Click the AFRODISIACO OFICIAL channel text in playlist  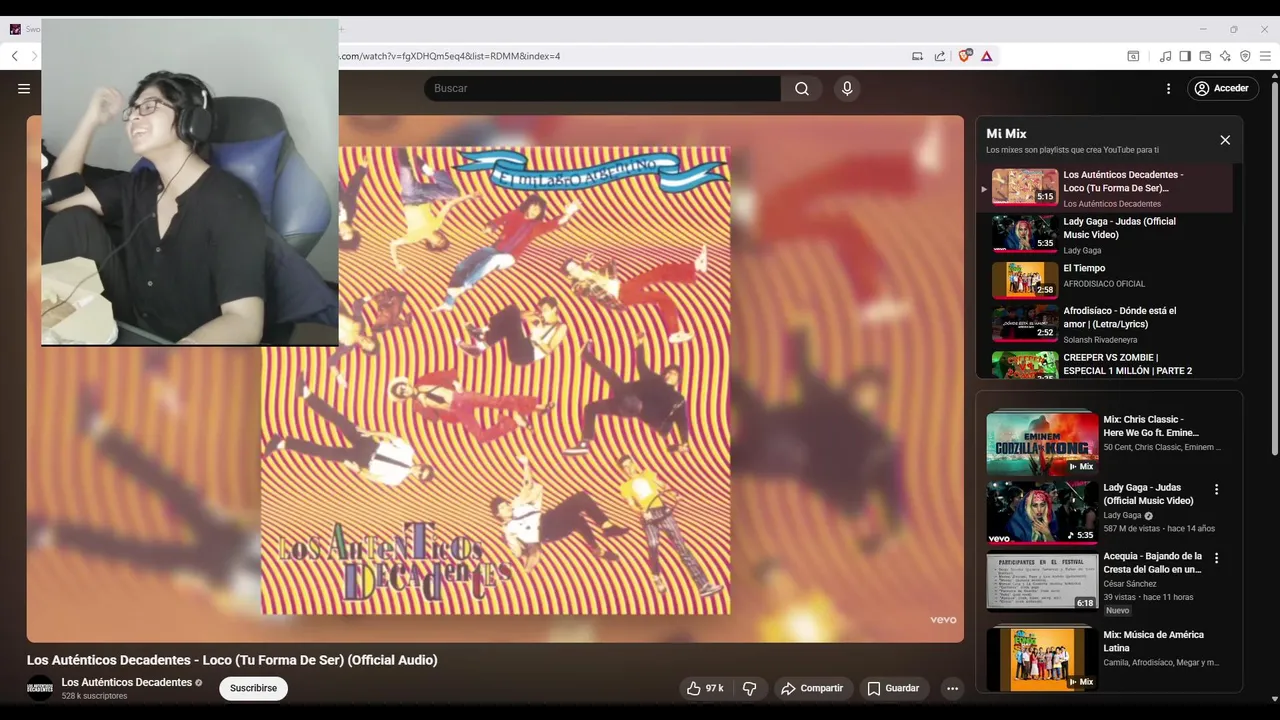click(1104, 284)
